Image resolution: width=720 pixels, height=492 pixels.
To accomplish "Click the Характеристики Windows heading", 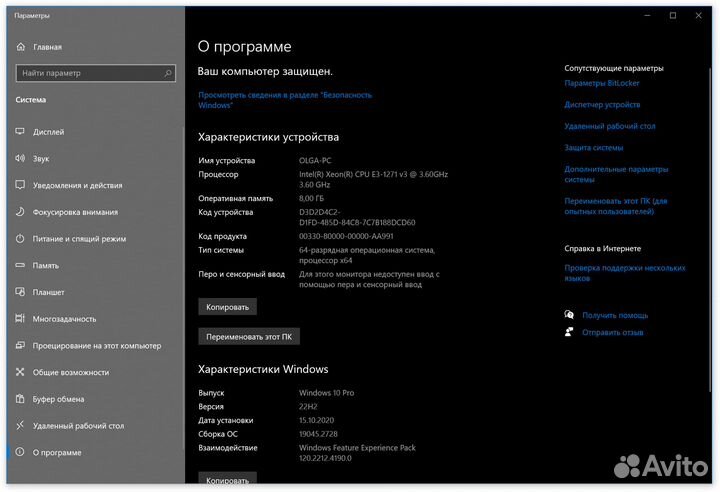I will tap(263, 369).
